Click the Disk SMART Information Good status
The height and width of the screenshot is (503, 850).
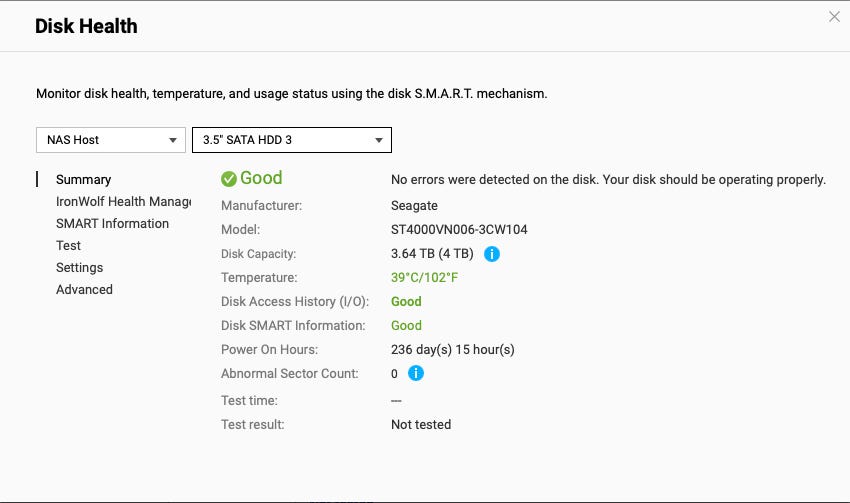click(x=406, y=326)
